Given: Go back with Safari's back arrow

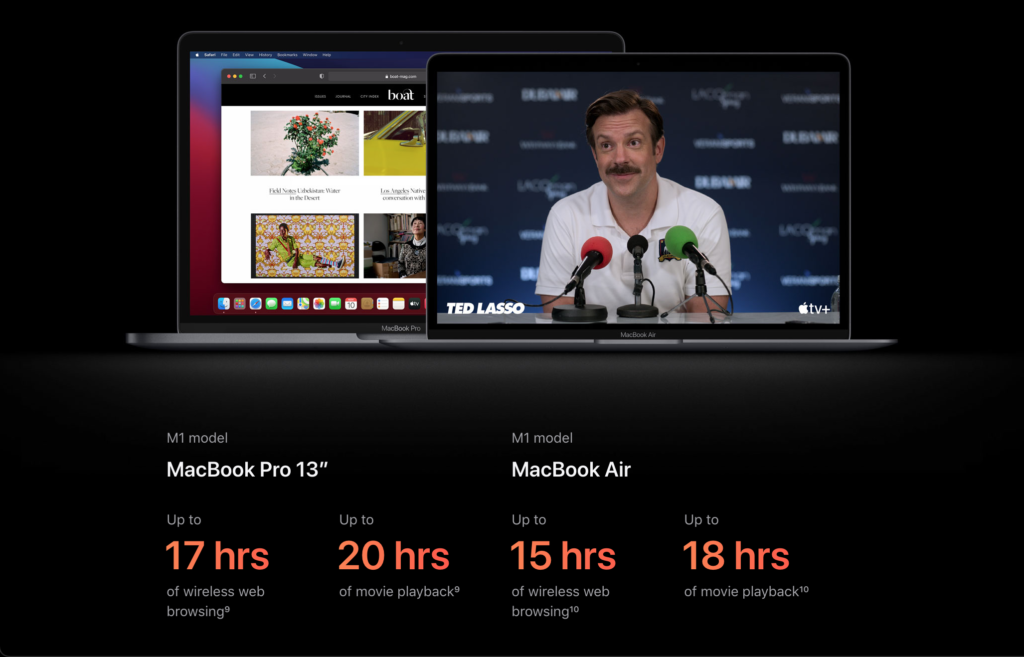Looking at the screenshot, I should pyautogui.click(x=264, y=76).
